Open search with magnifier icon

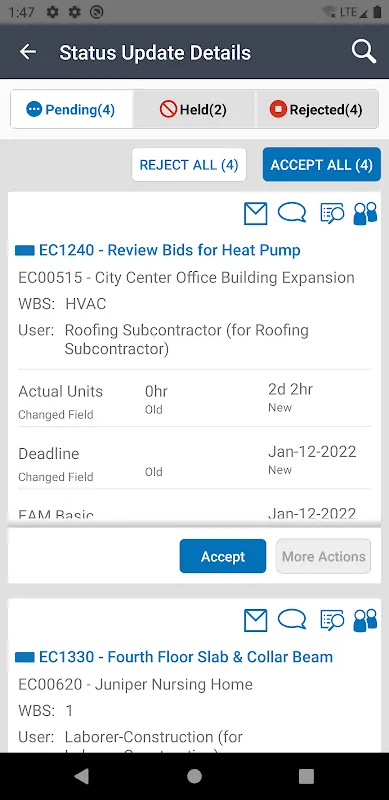(363, 52)
